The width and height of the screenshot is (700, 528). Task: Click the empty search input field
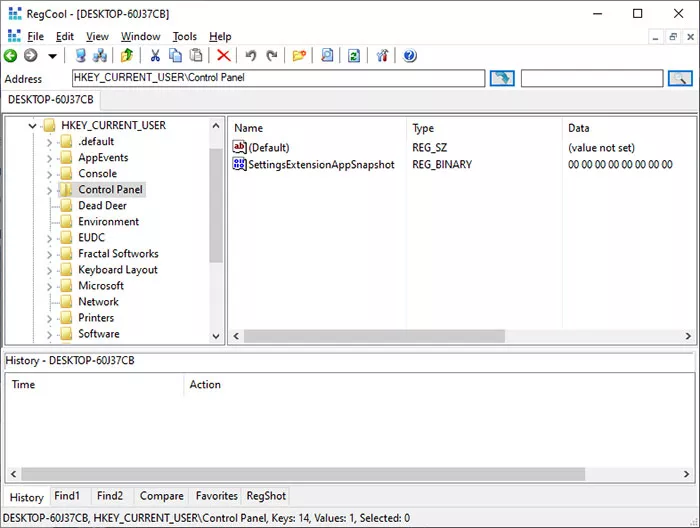592,78
